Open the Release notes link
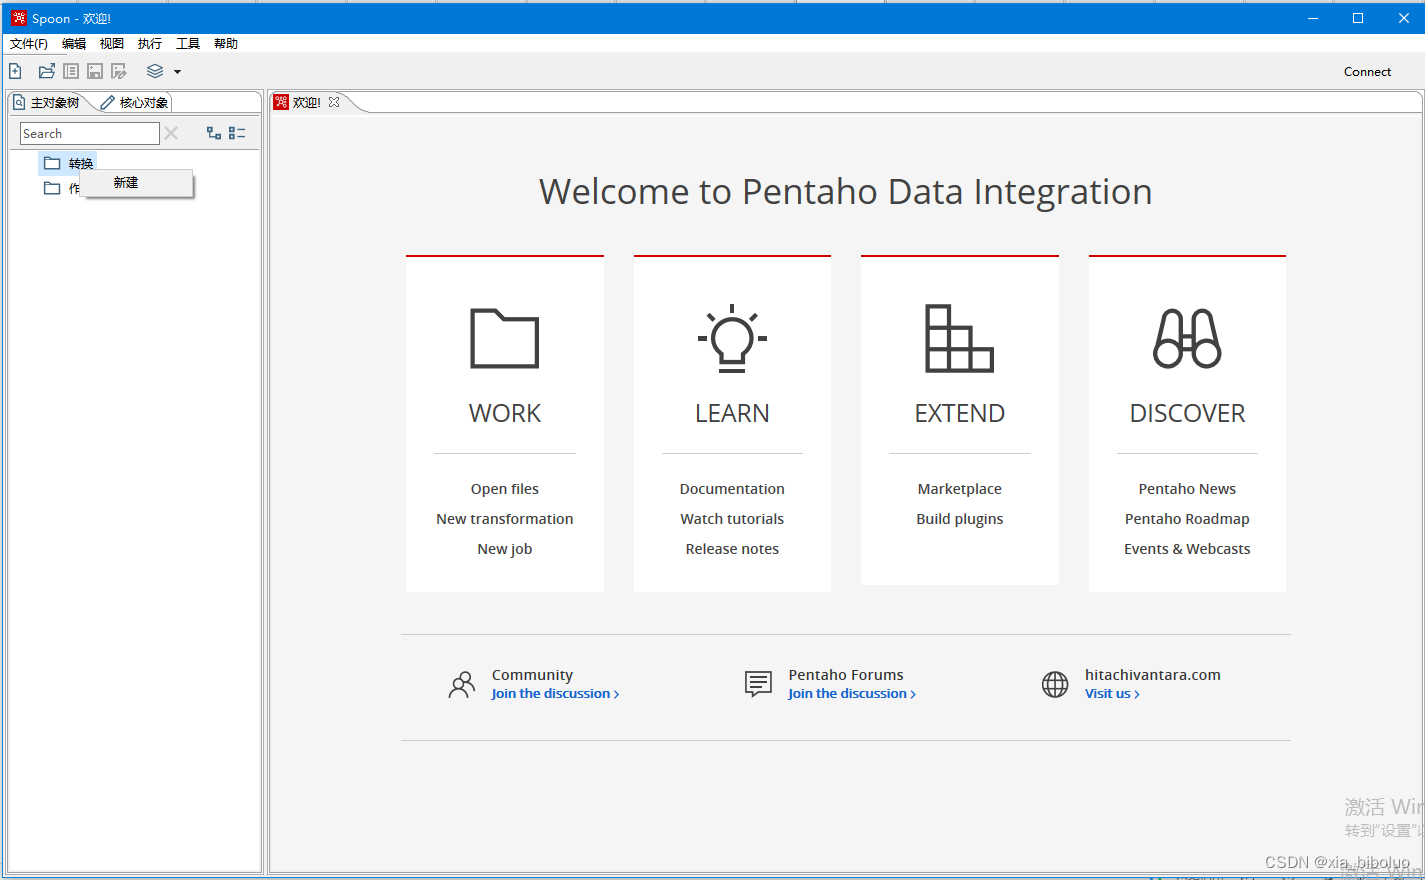This screenshot has width=1425, height=880. click(x=732, y=549)
